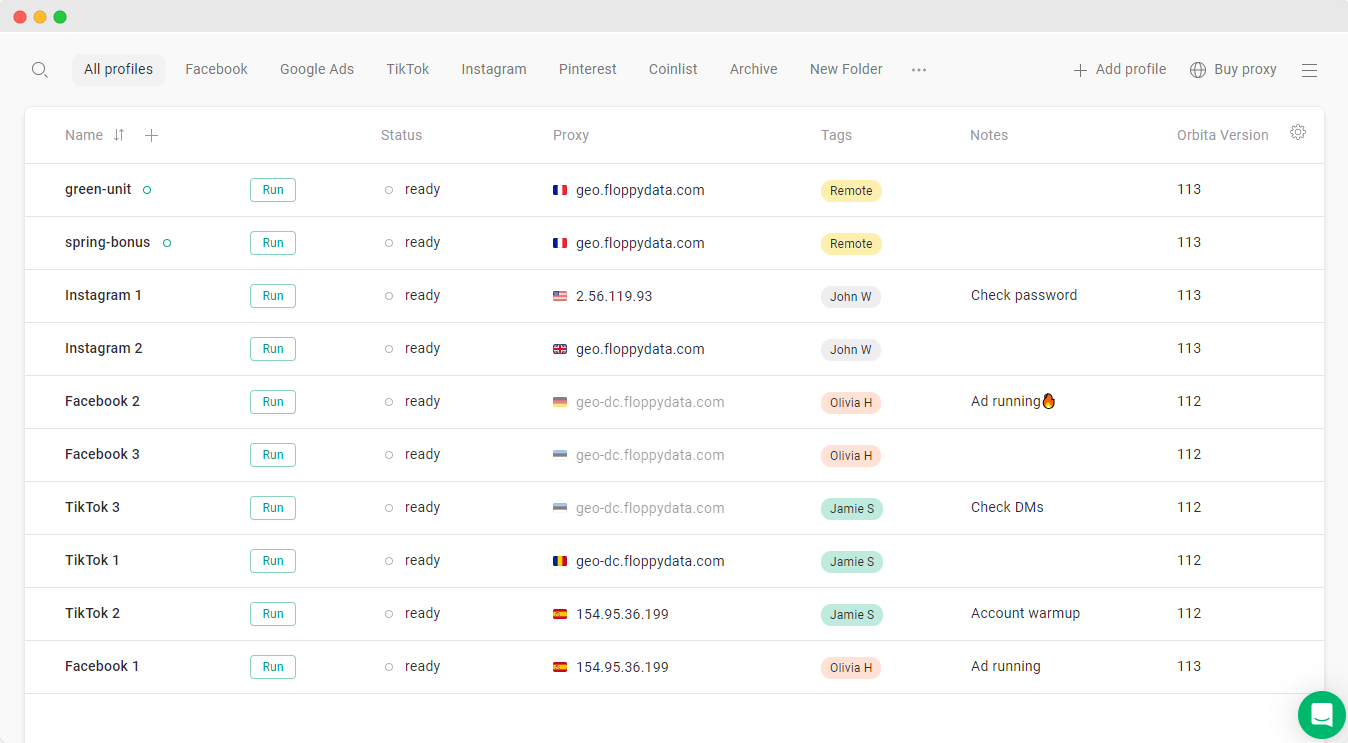Click the US flag next to 2.56.119.93
This screenshot has height=743, width=1348.
560,296
